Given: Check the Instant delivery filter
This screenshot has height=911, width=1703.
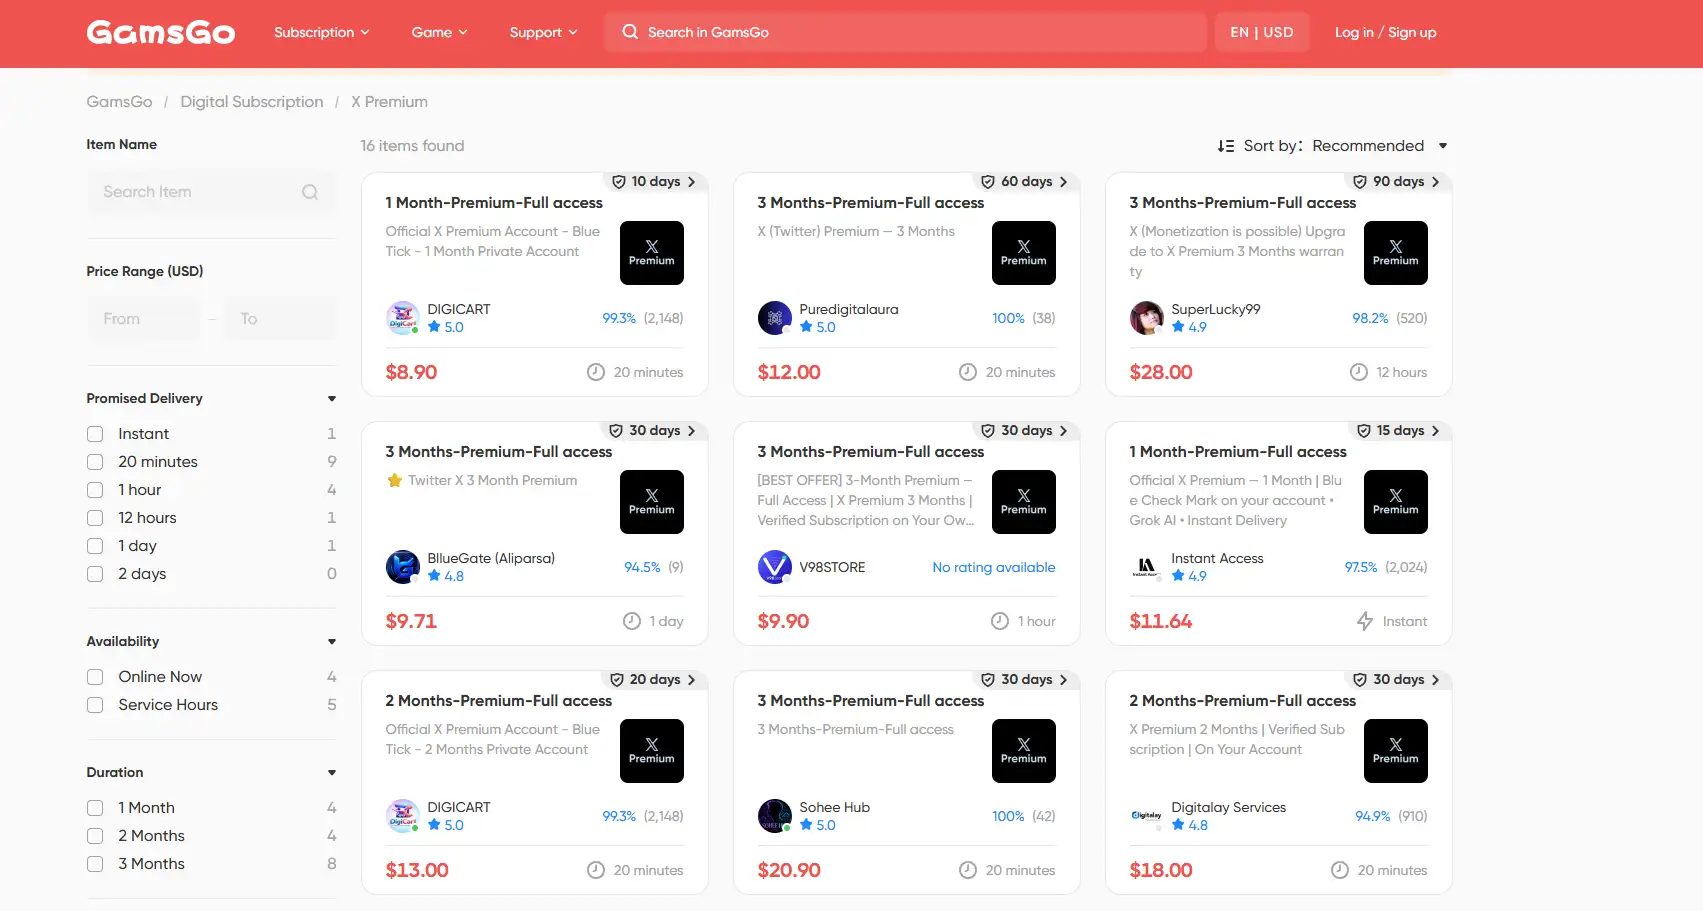Looking at the screenshot, I should (95, 434).
